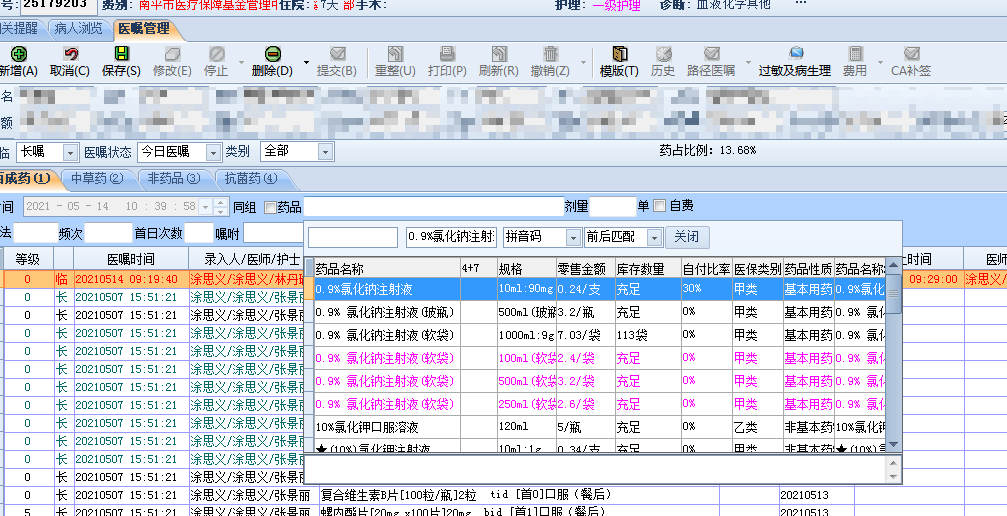Screen dimensions: 1007x516
Task: Open the 费用 fees calculator icon
Action: pos(855,55)
